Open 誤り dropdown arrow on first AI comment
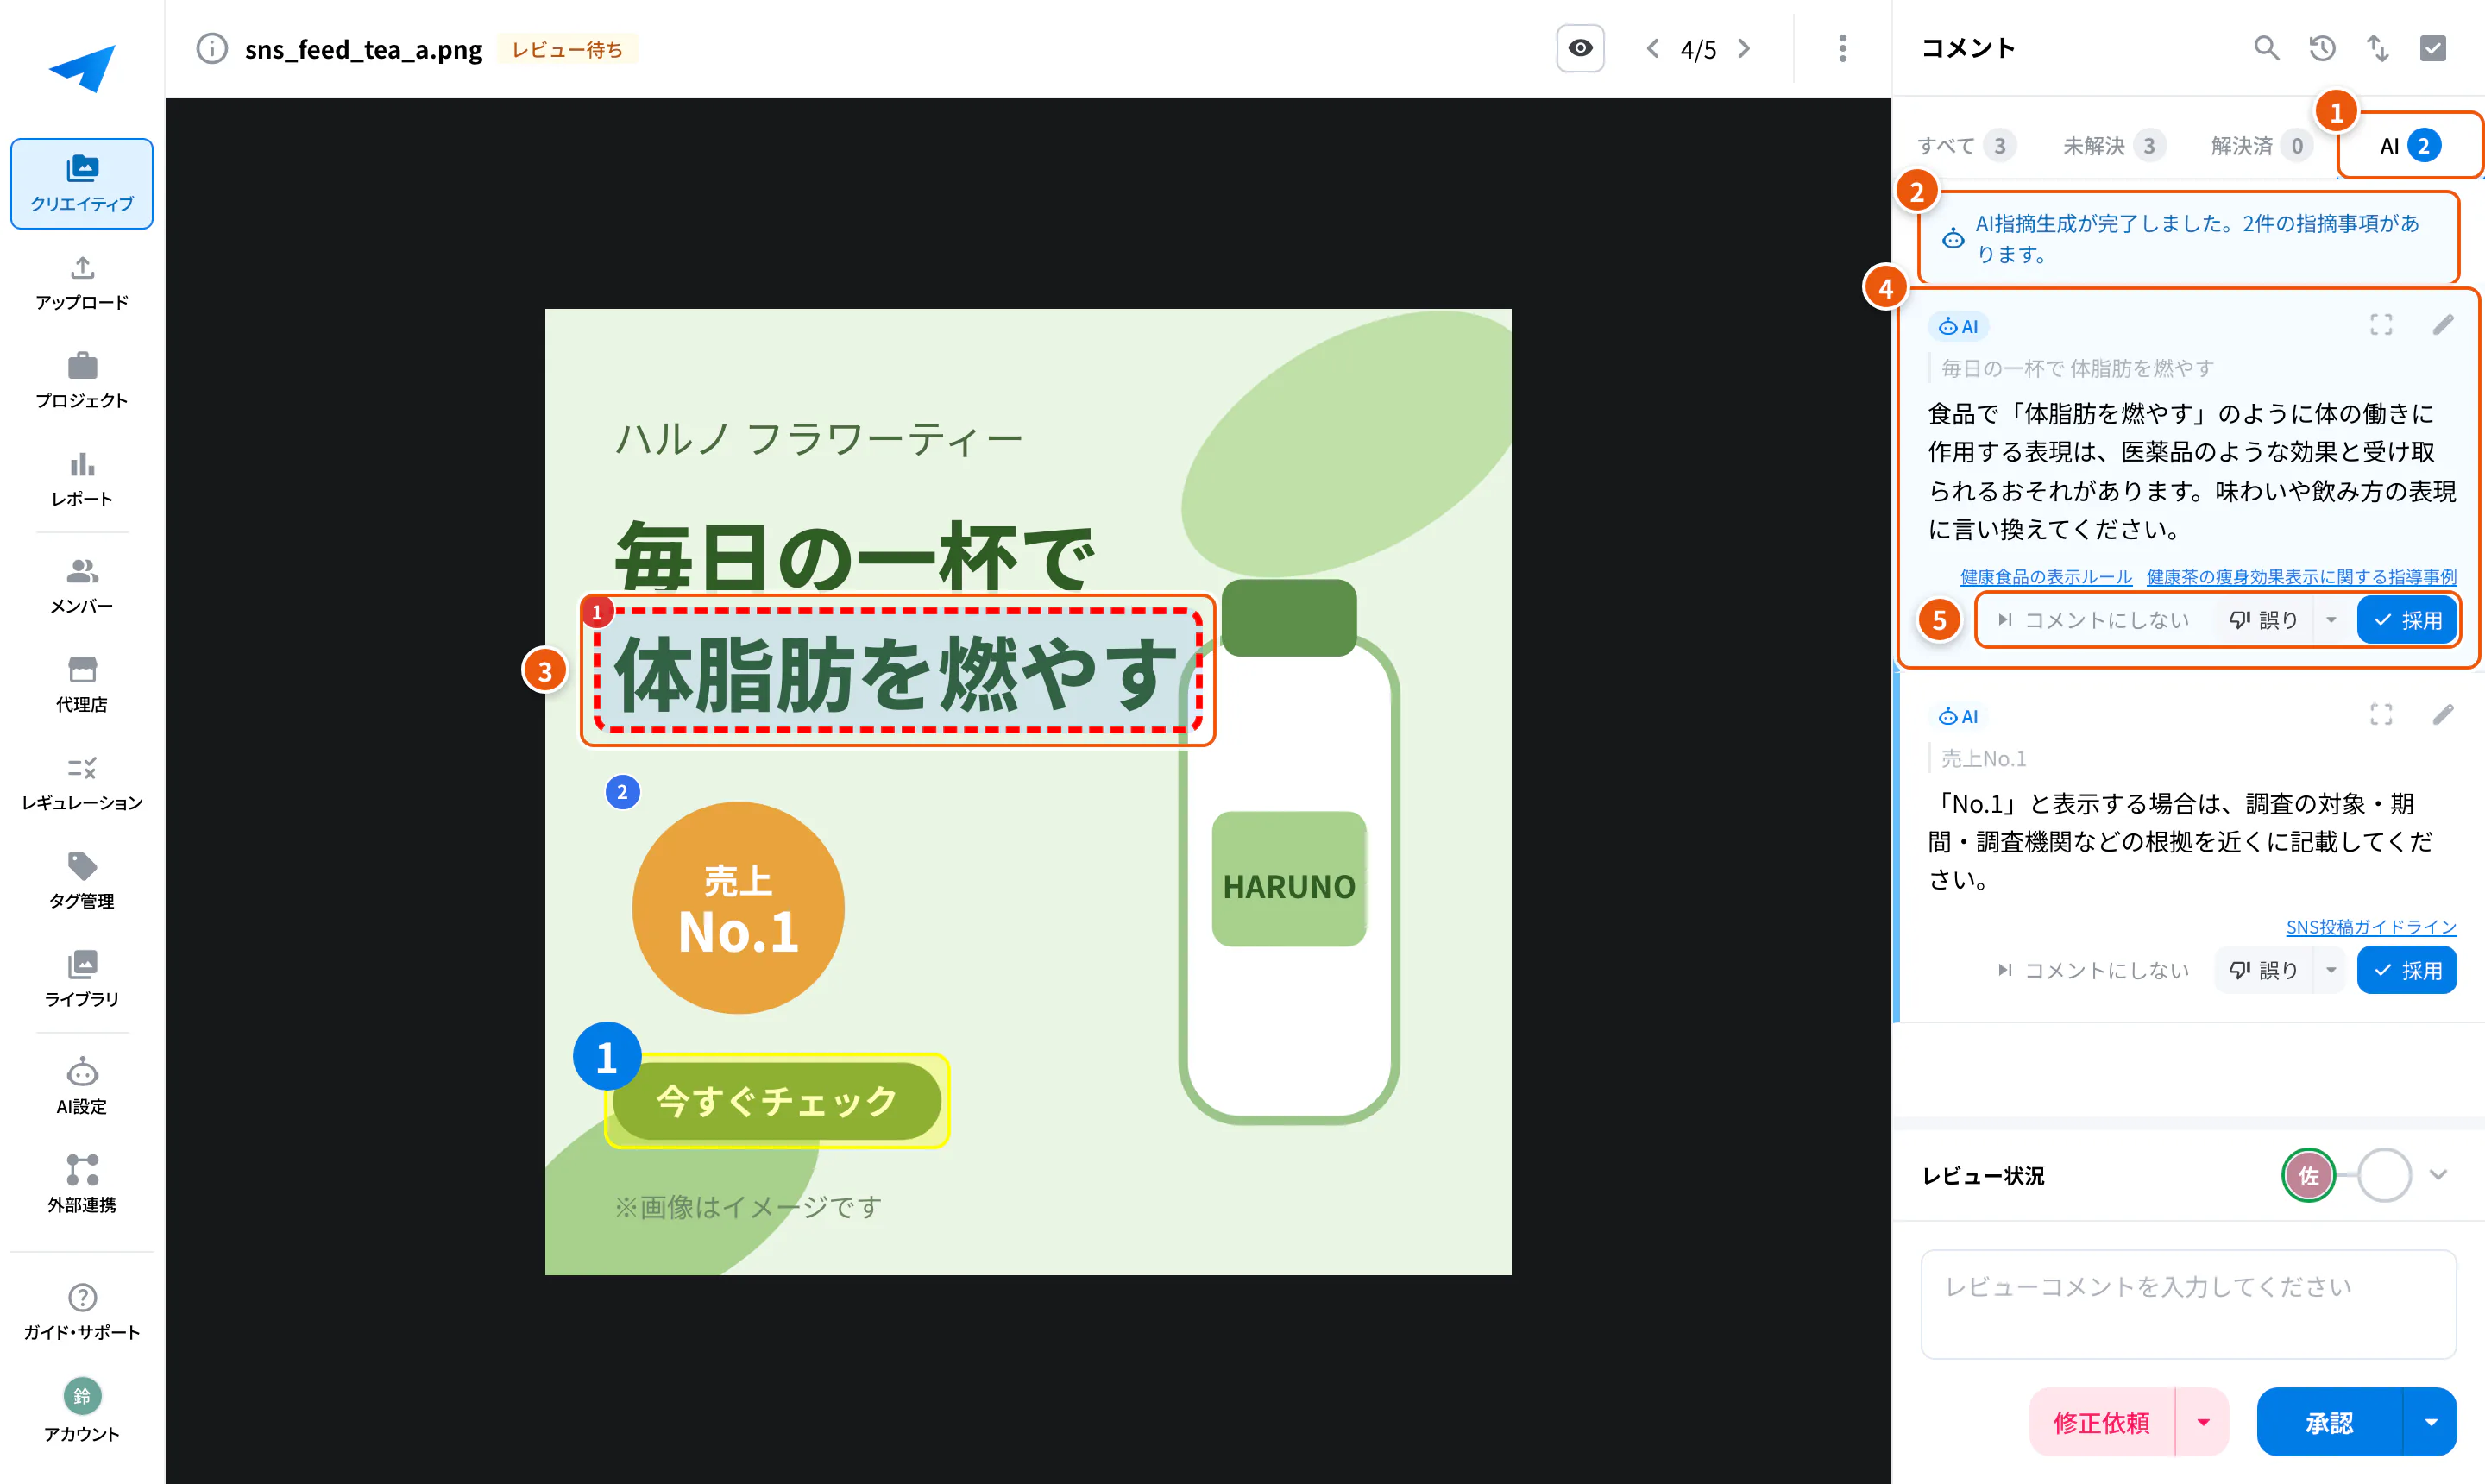Screen dimensions: 2485x1484 click(x=2331, y=620)
